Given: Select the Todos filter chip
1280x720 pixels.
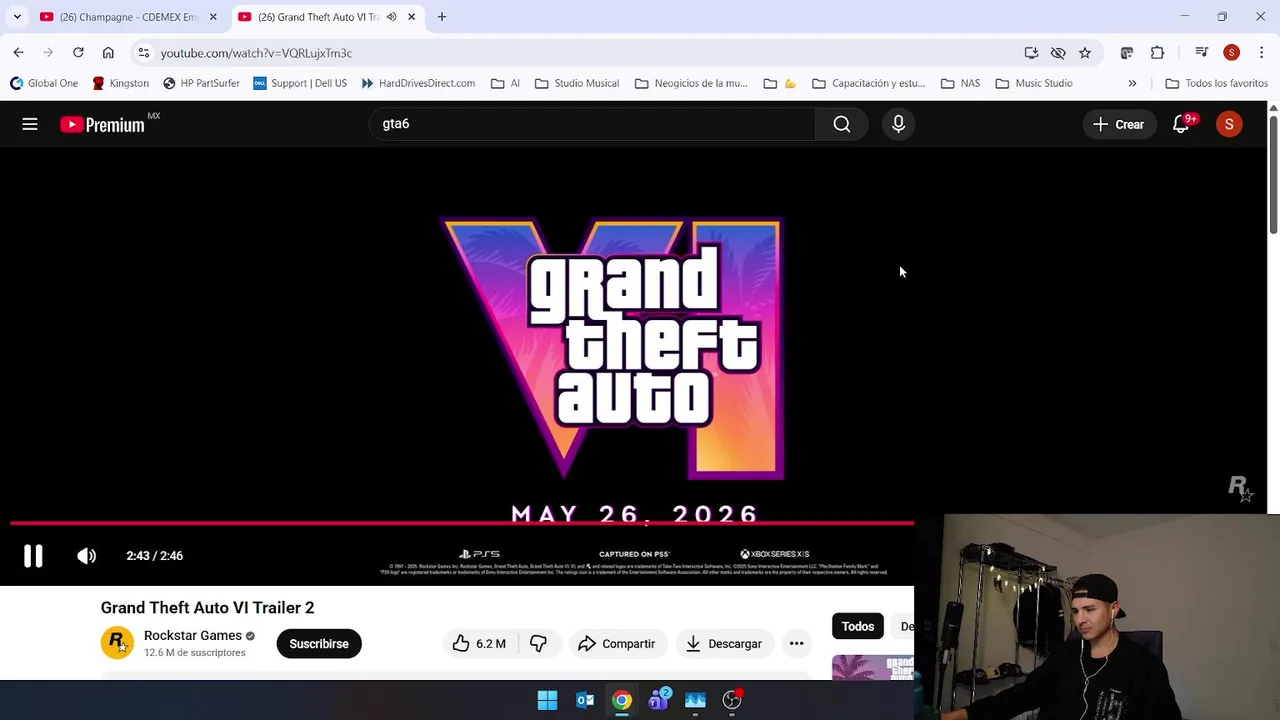Looking at the screenshot, I should tap(857, 627).
